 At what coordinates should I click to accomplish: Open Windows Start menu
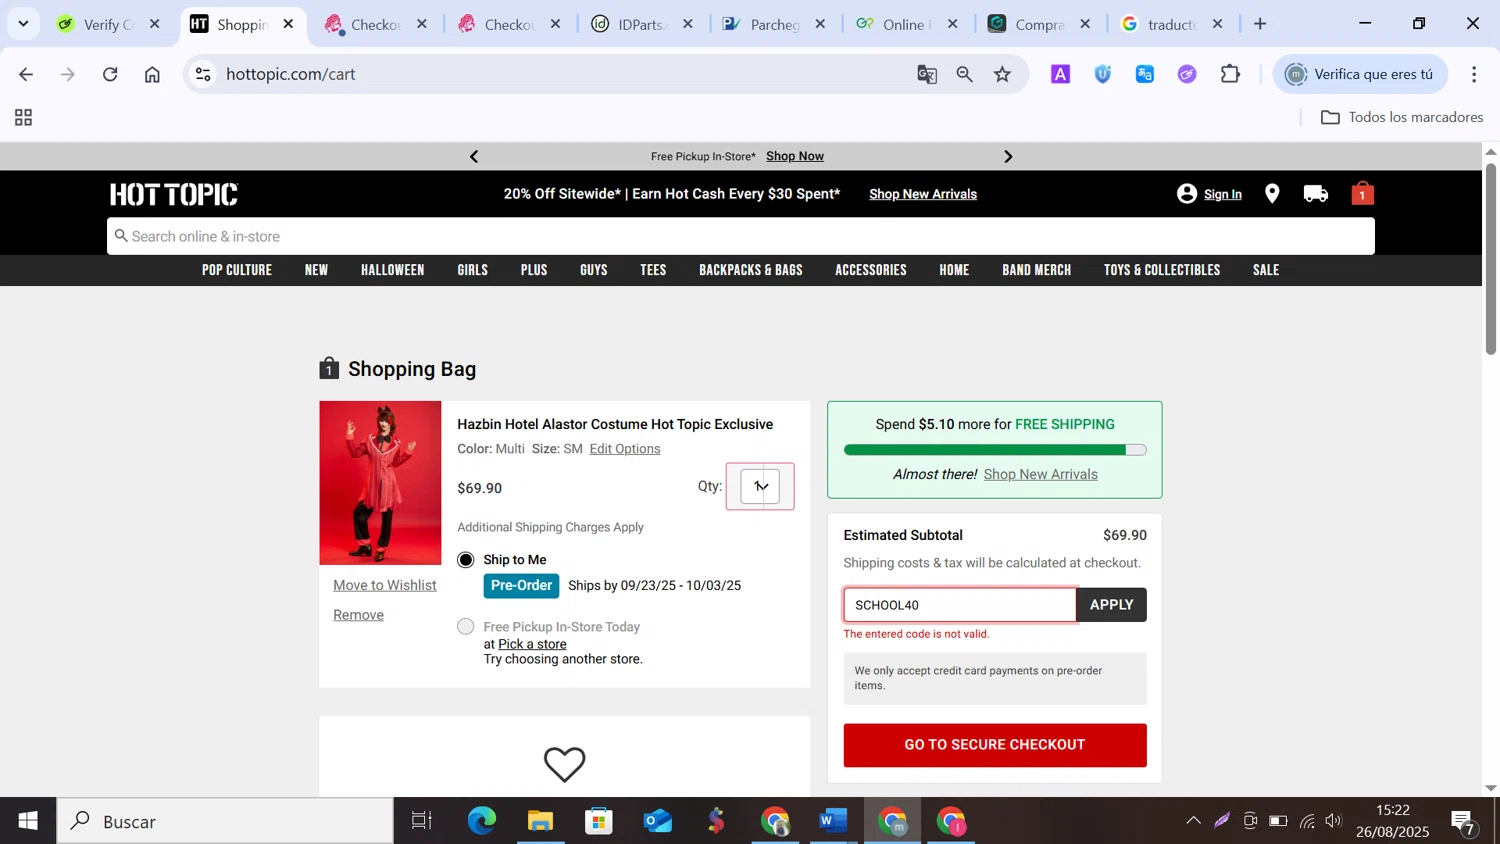point(28,821)
